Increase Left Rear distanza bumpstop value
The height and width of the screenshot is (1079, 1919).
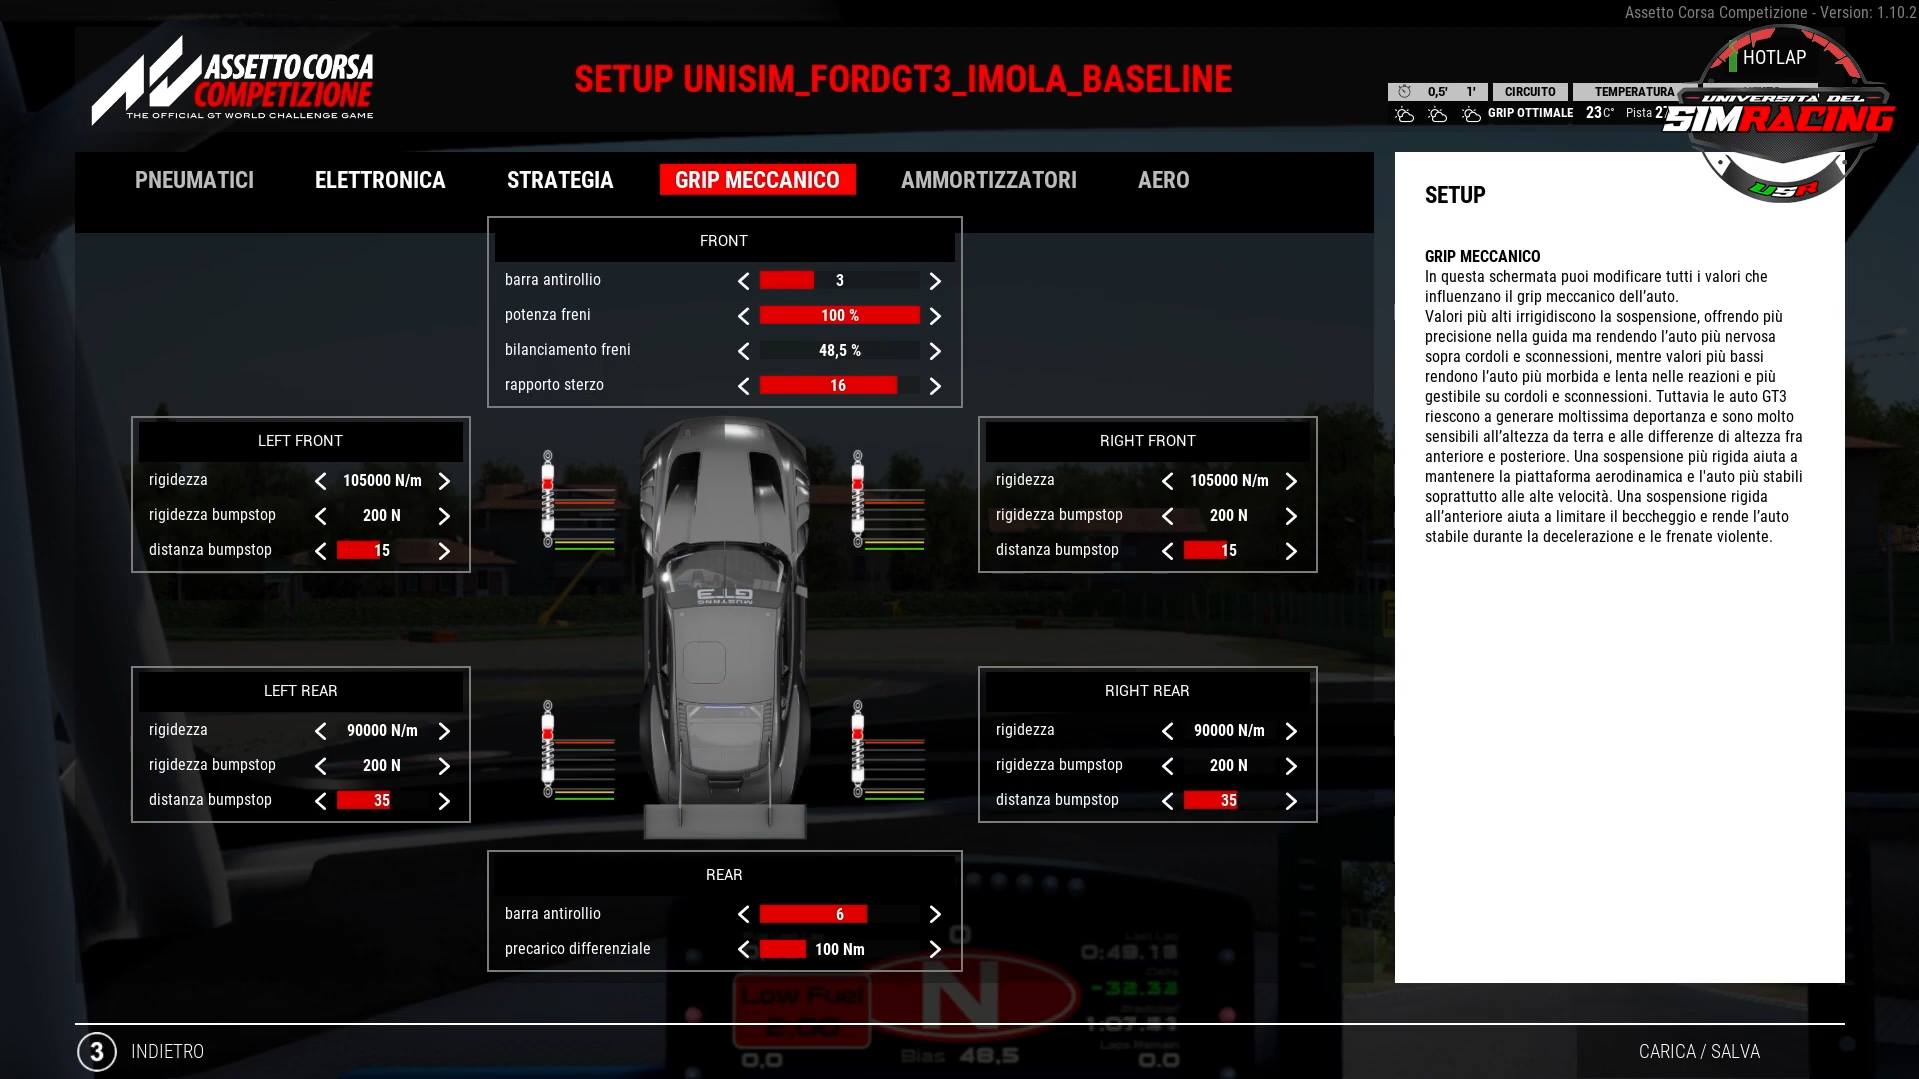tap(444, 801)
